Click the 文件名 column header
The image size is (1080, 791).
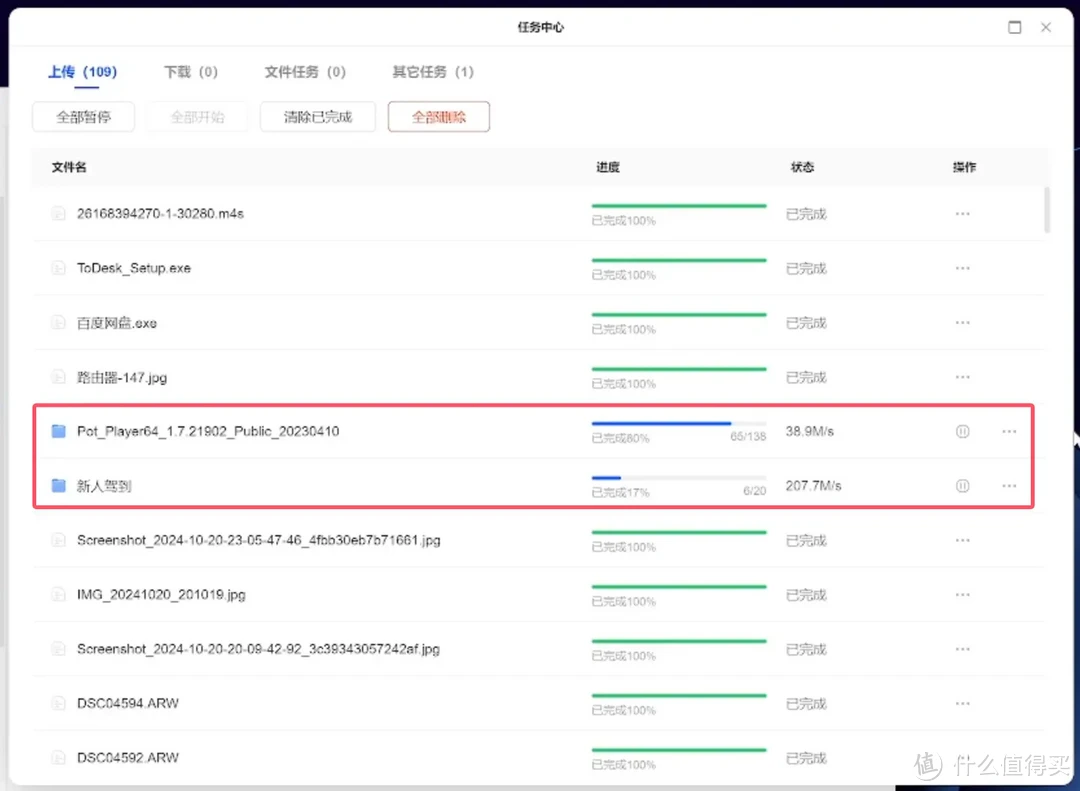click(68, 167)
